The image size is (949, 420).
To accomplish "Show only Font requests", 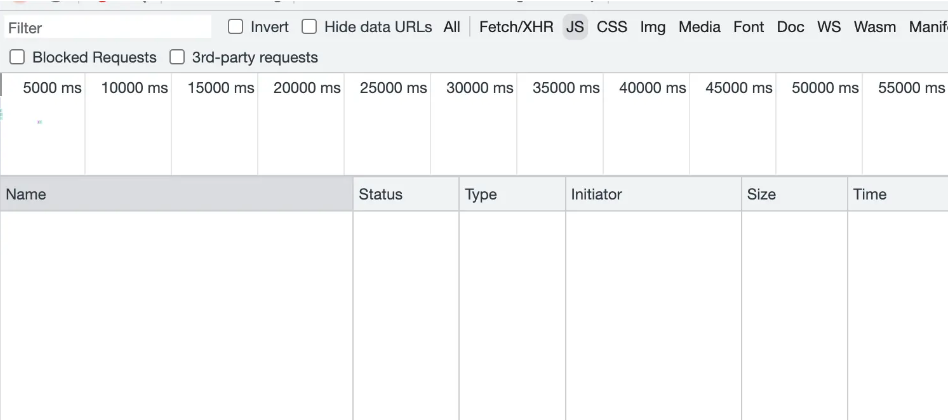I will click(x=748, y=27).
